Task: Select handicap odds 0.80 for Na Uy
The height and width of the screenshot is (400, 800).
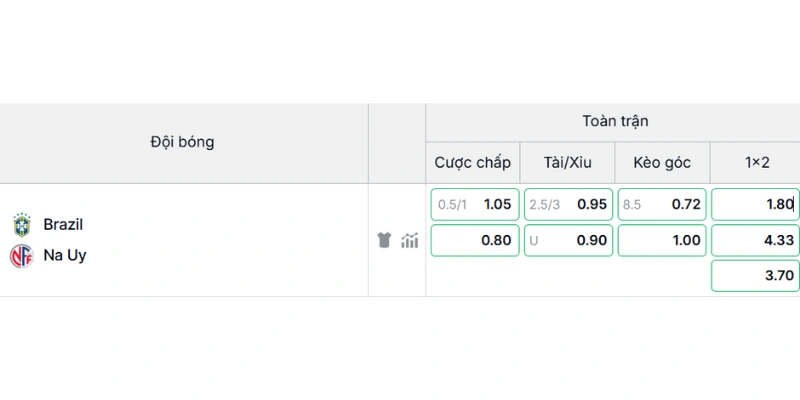Action: point(474,240)
